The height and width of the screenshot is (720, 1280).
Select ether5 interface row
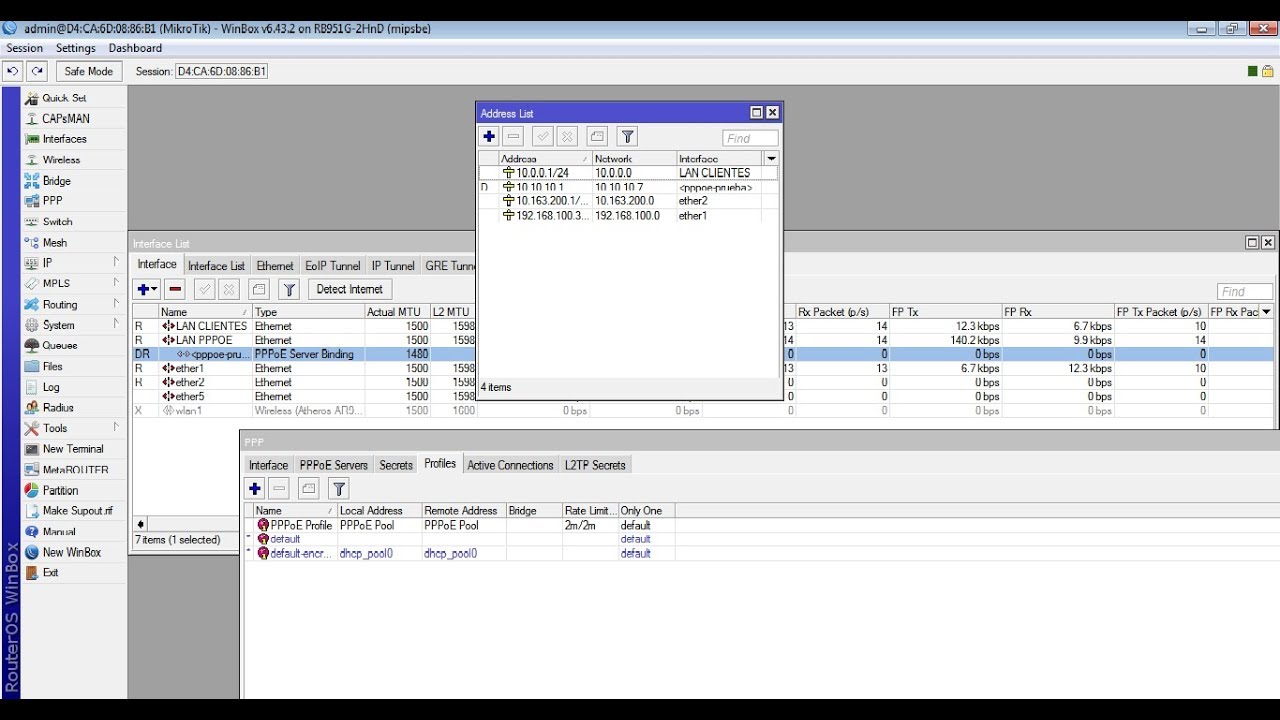tap(703, 396)
